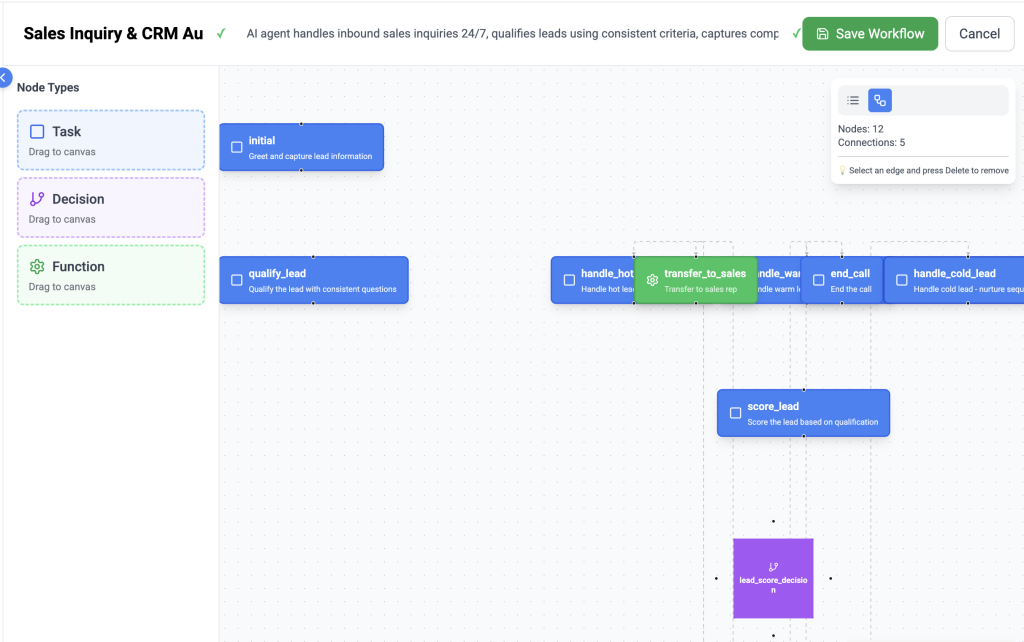Click the Task node type square icon
The image size is (1024, 642).
click(37, 132)
